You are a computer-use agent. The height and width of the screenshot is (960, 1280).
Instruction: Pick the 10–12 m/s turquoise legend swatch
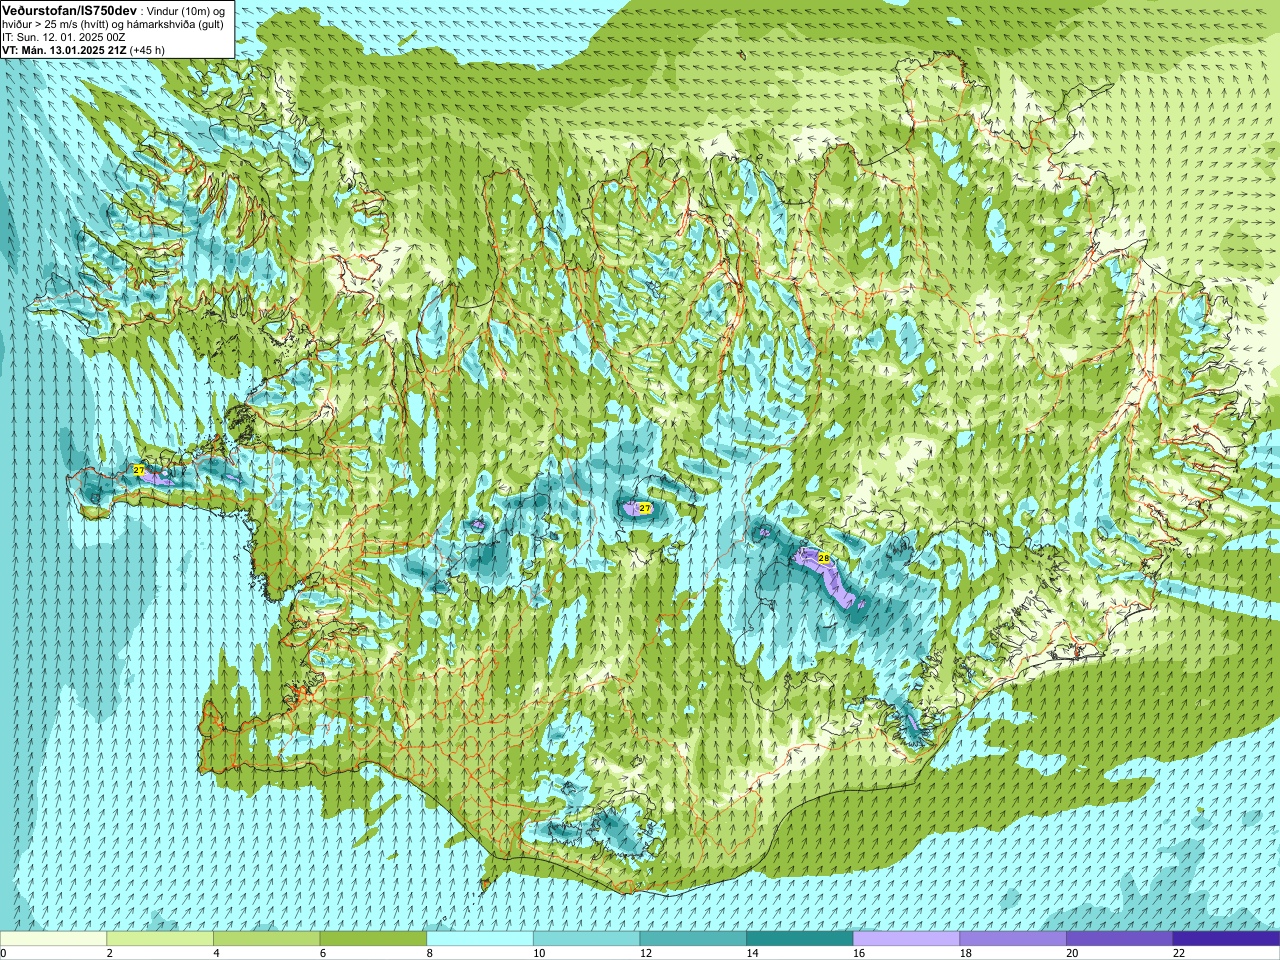point(586,939)
